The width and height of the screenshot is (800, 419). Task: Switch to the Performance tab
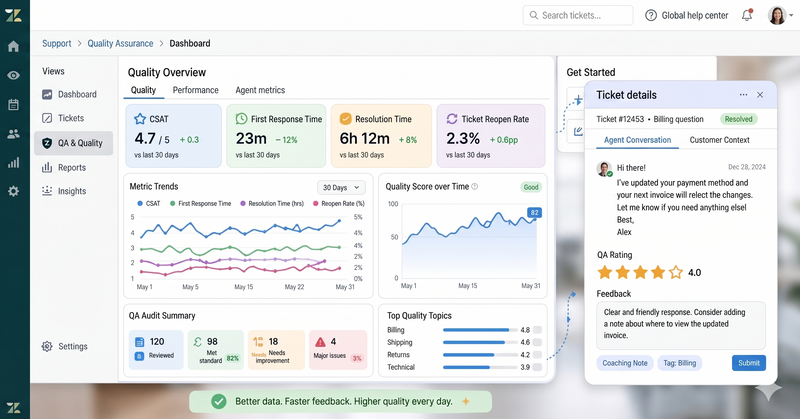(x=195, y=90)
